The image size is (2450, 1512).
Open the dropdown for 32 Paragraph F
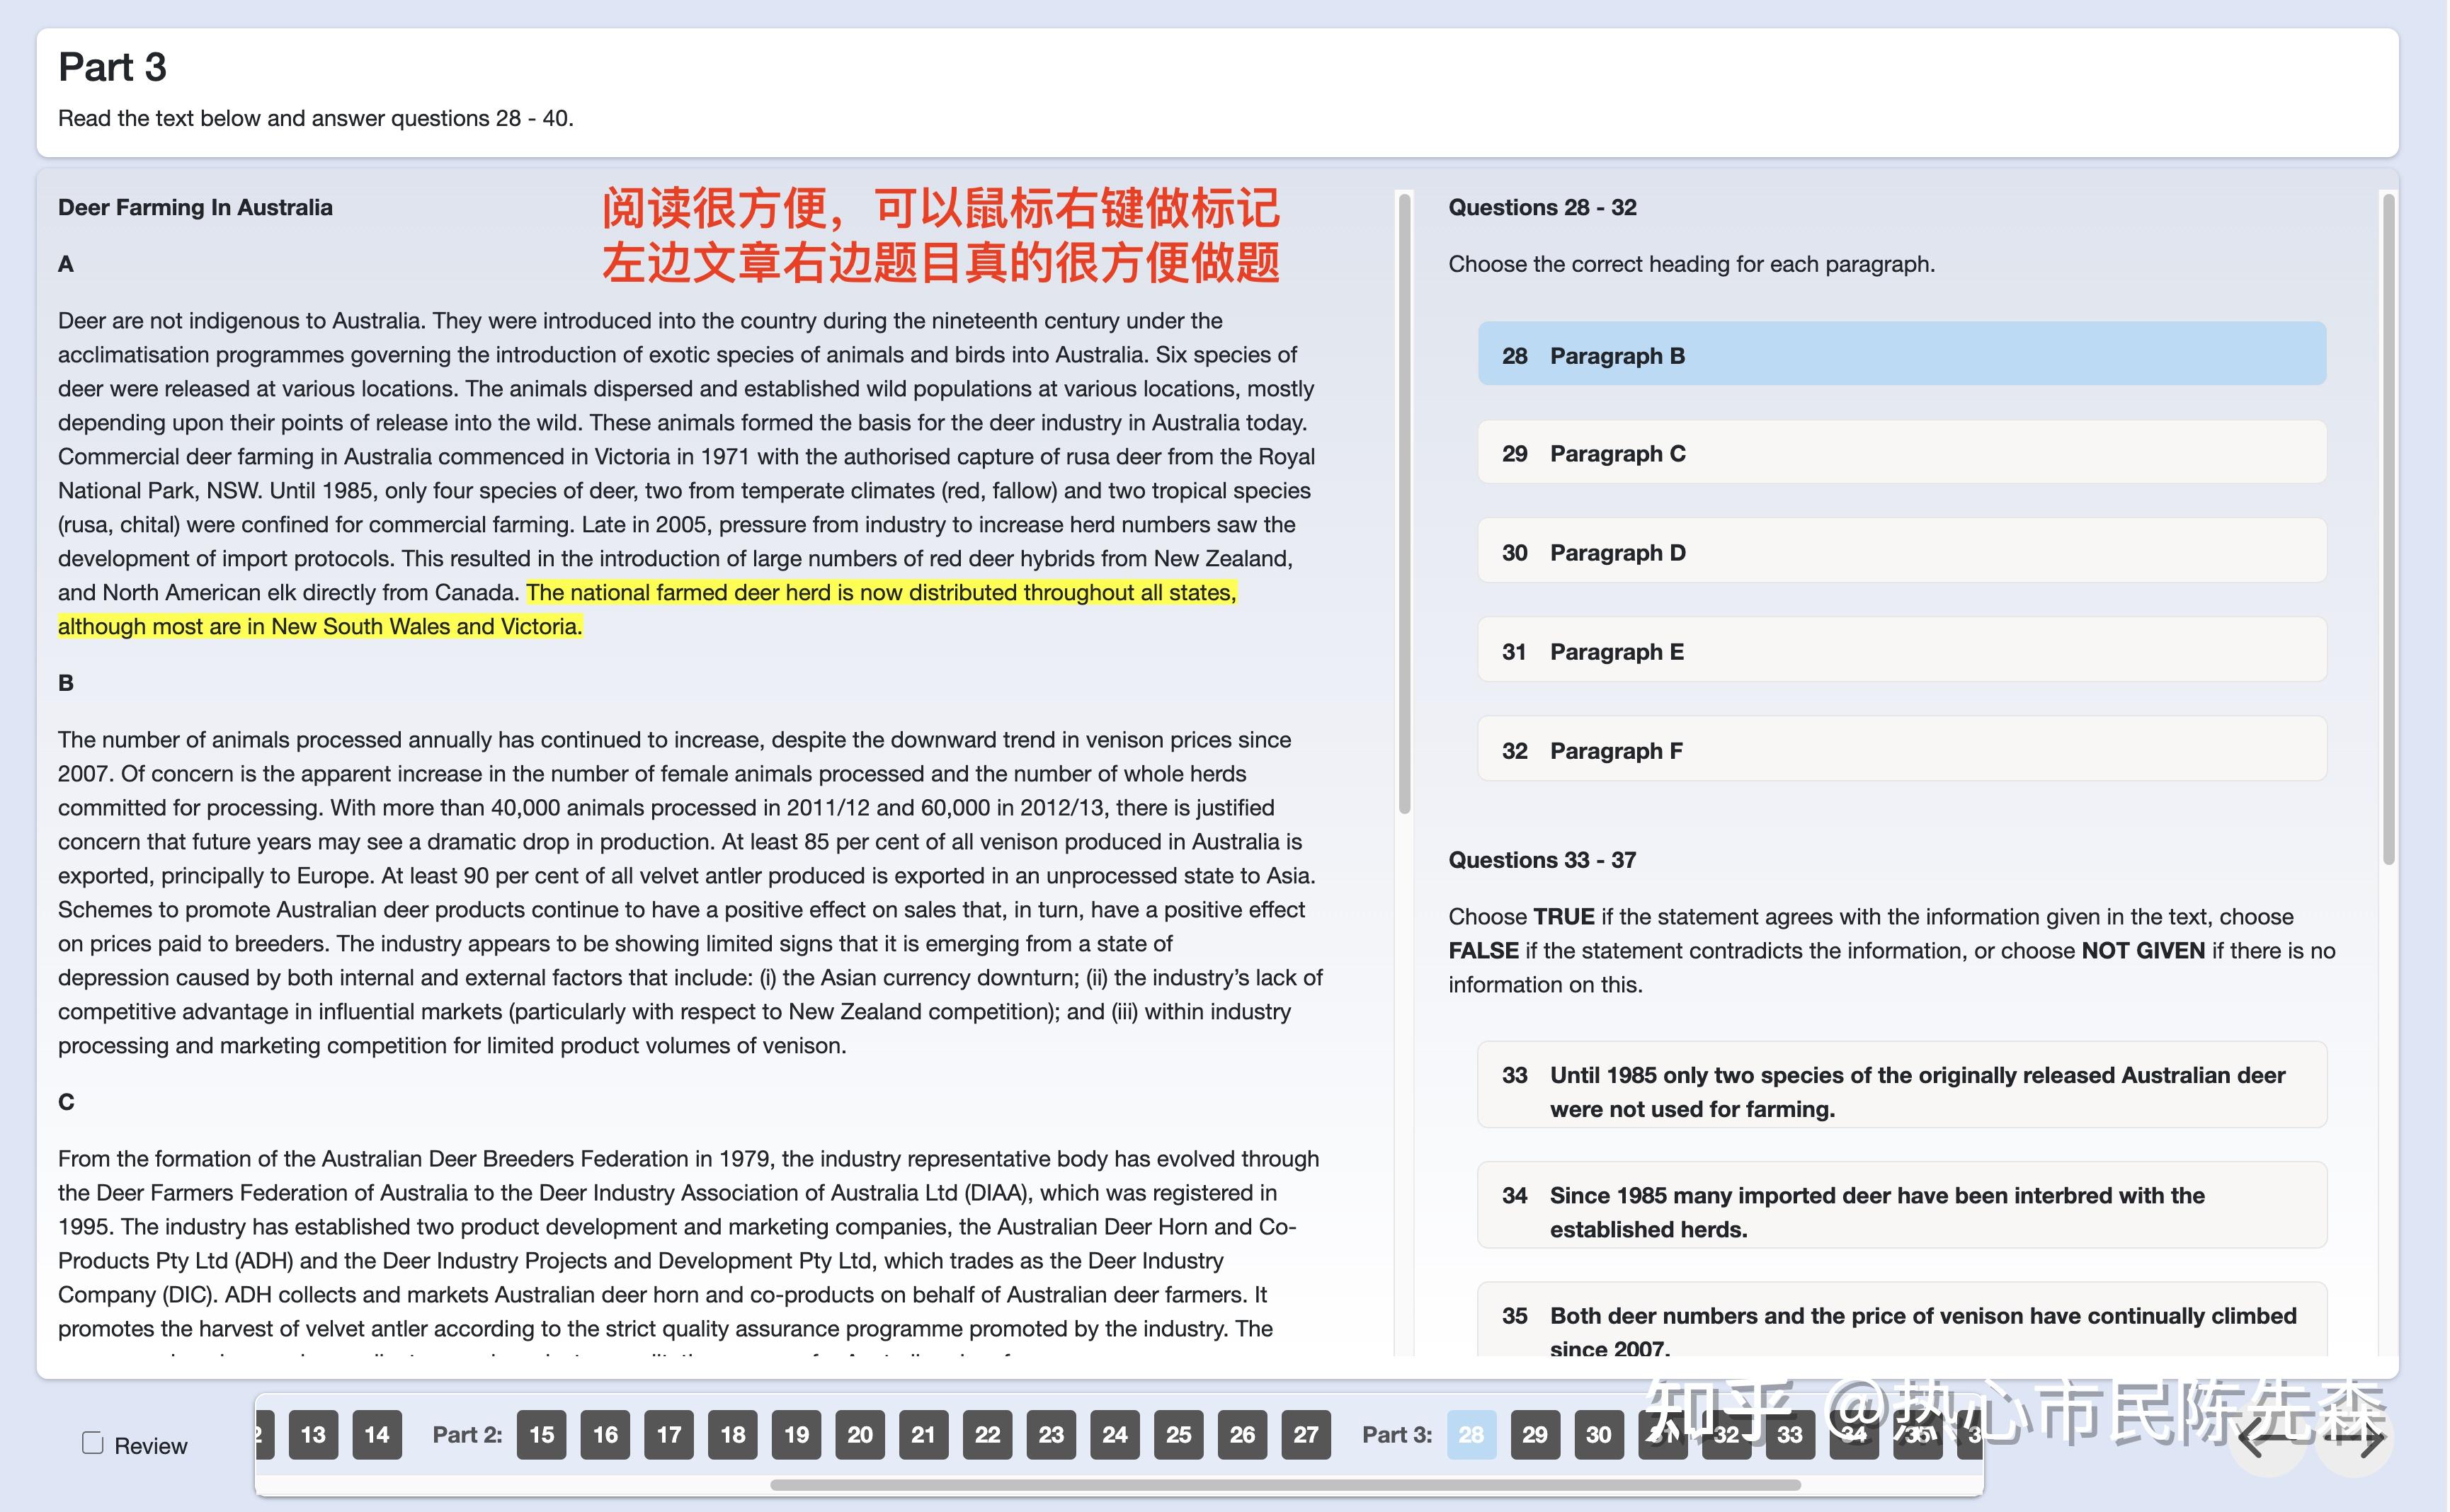[1902, 749]
